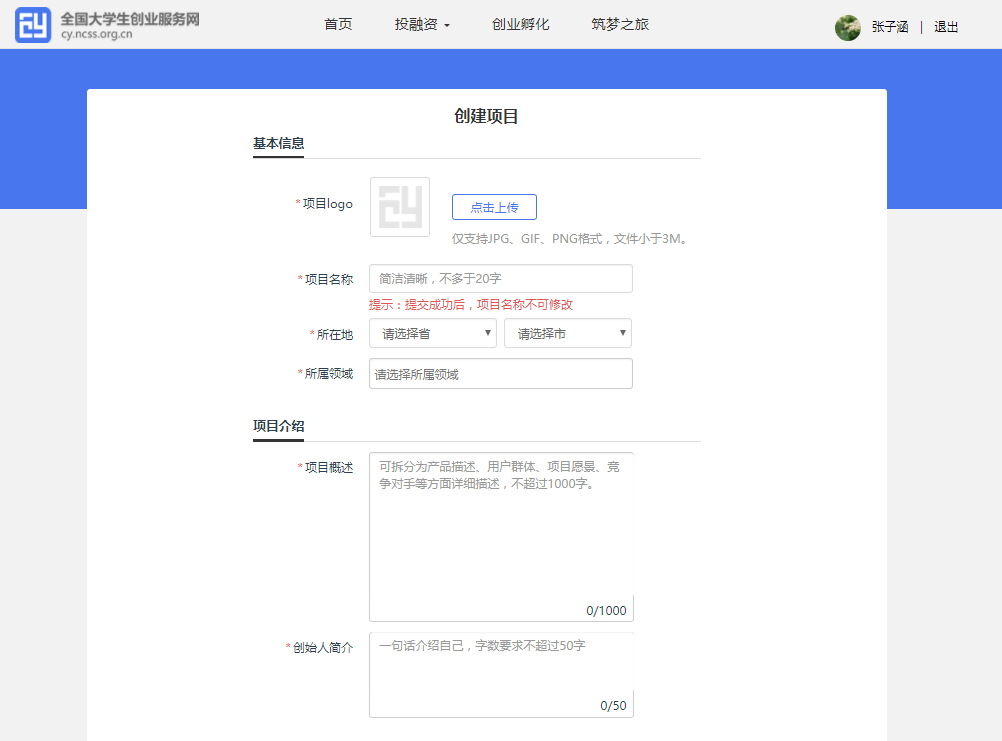Open the 创业孵化 navigation item
This screenshot has width=1002, height=741.
click(x=520, y=25)
